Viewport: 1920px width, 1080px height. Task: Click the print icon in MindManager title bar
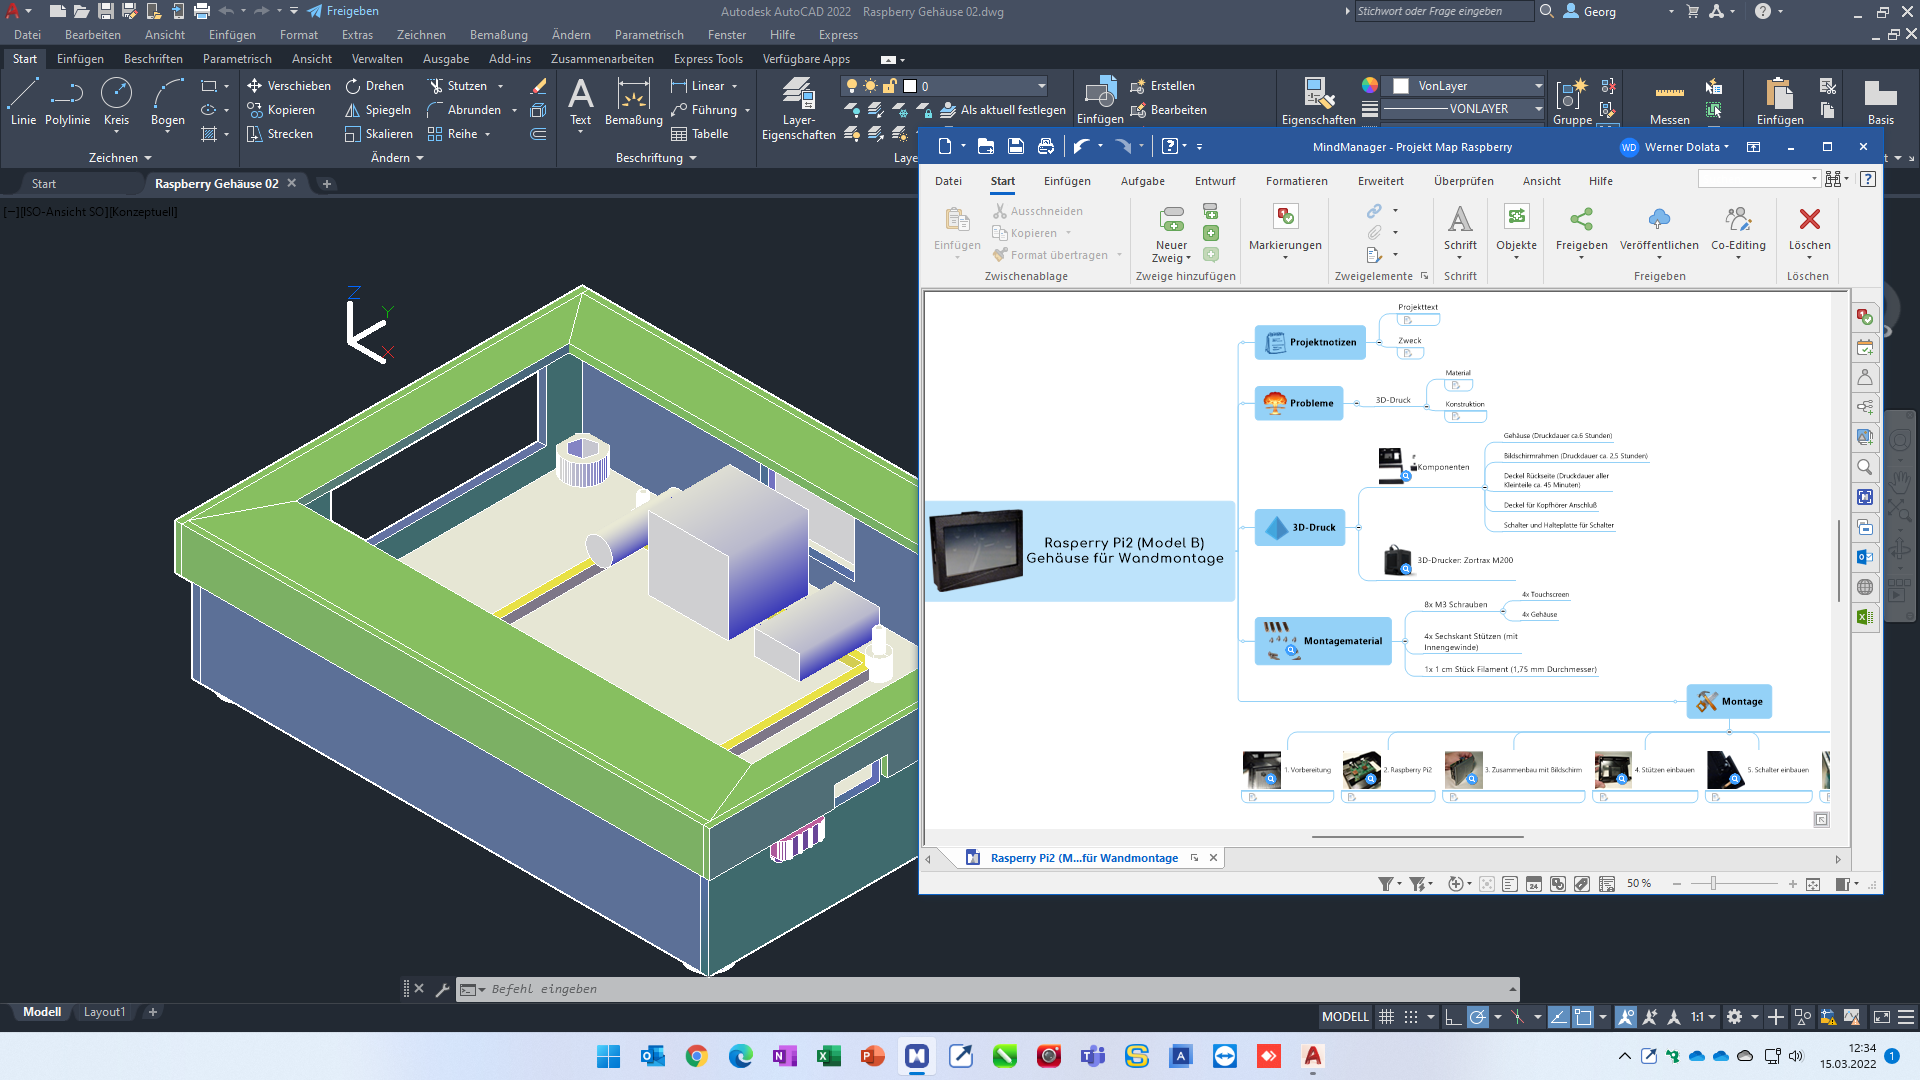(1045, 147)
